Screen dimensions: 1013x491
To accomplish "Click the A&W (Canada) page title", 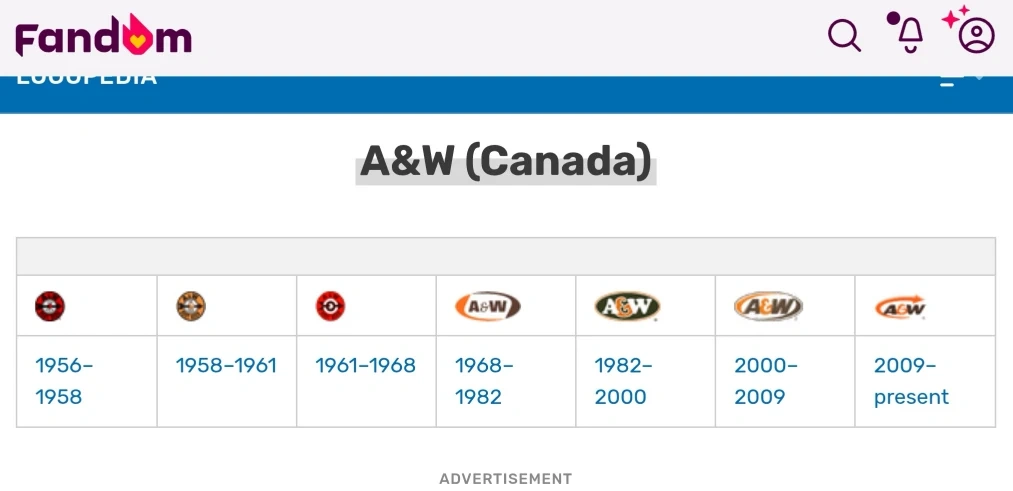I will (x=506, y=161).
